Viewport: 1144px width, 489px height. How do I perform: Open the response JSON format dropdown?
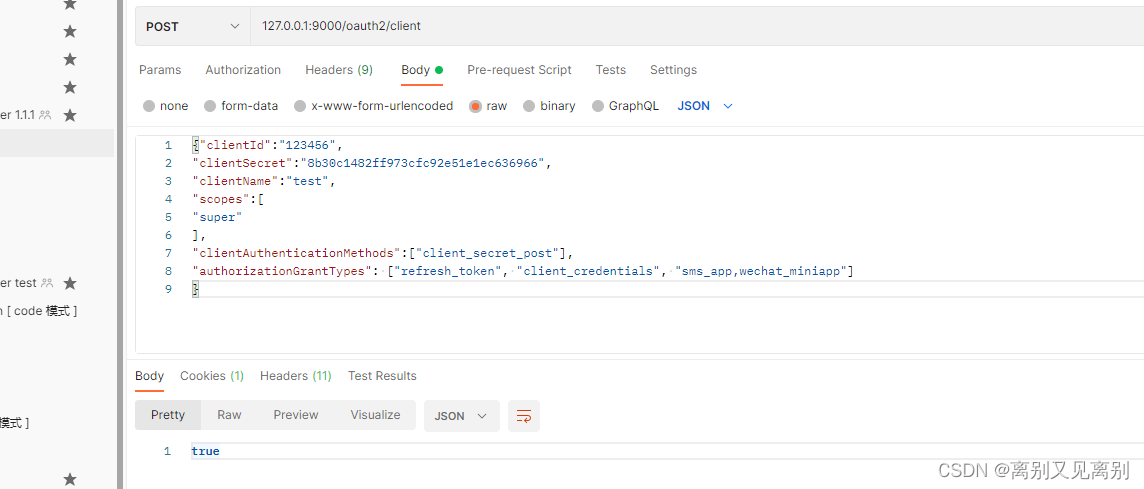(x=461, y=416)
